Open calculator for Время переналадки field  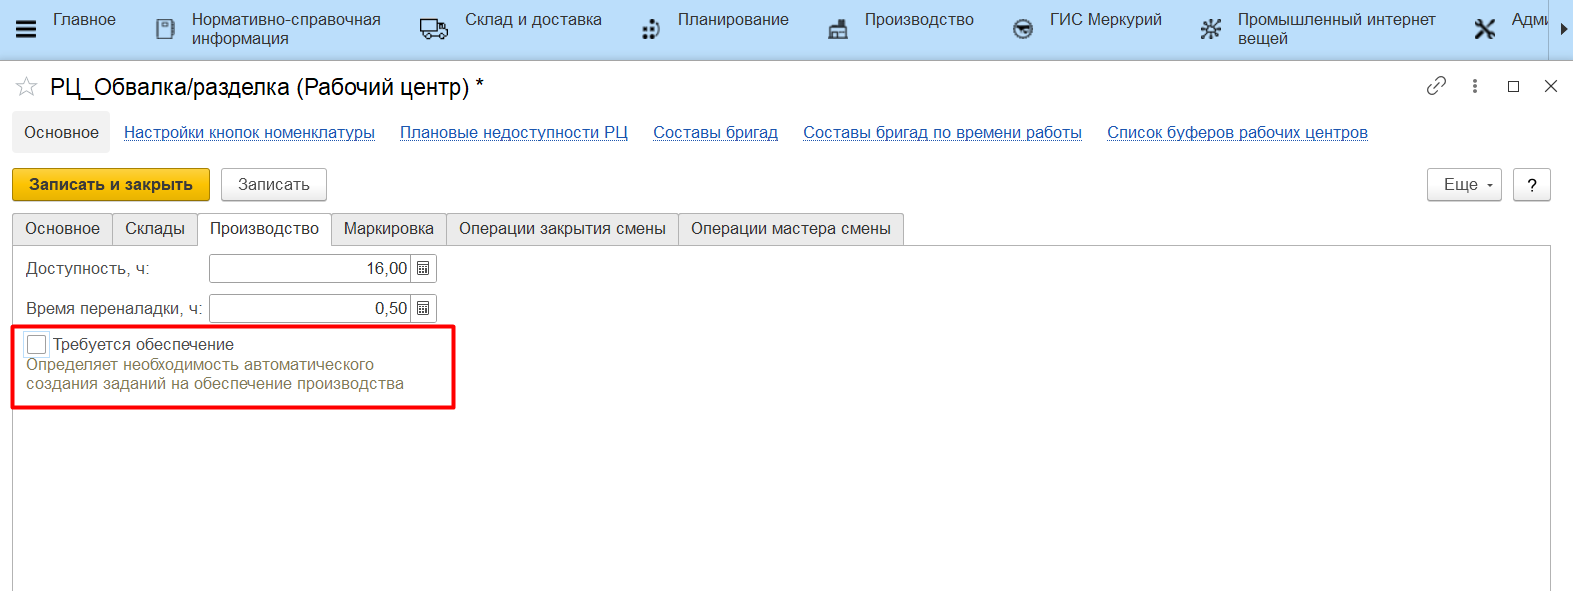(423, 308)
